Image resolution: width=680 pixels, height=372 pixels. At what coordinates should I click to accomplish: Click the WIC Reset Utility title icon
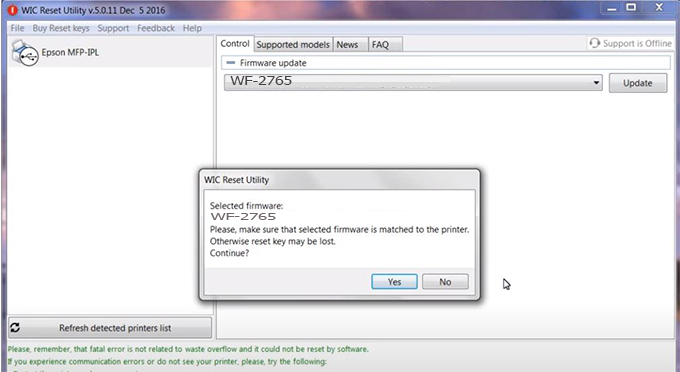[13, 10]
